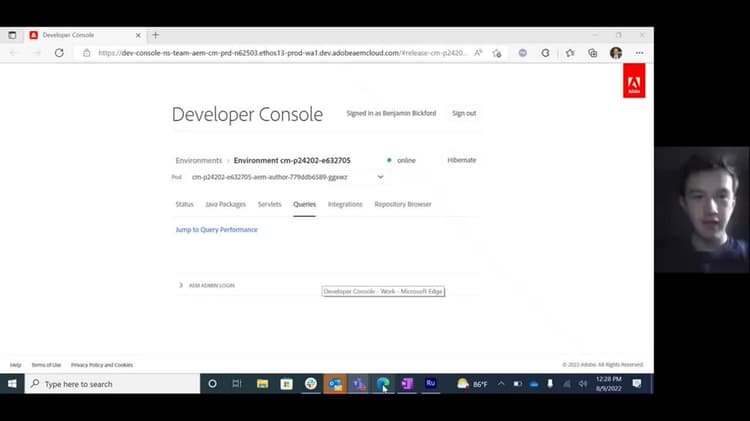750x421 pixels.
Task: Click the battery status tray icon
Action: tap(518, 384)
